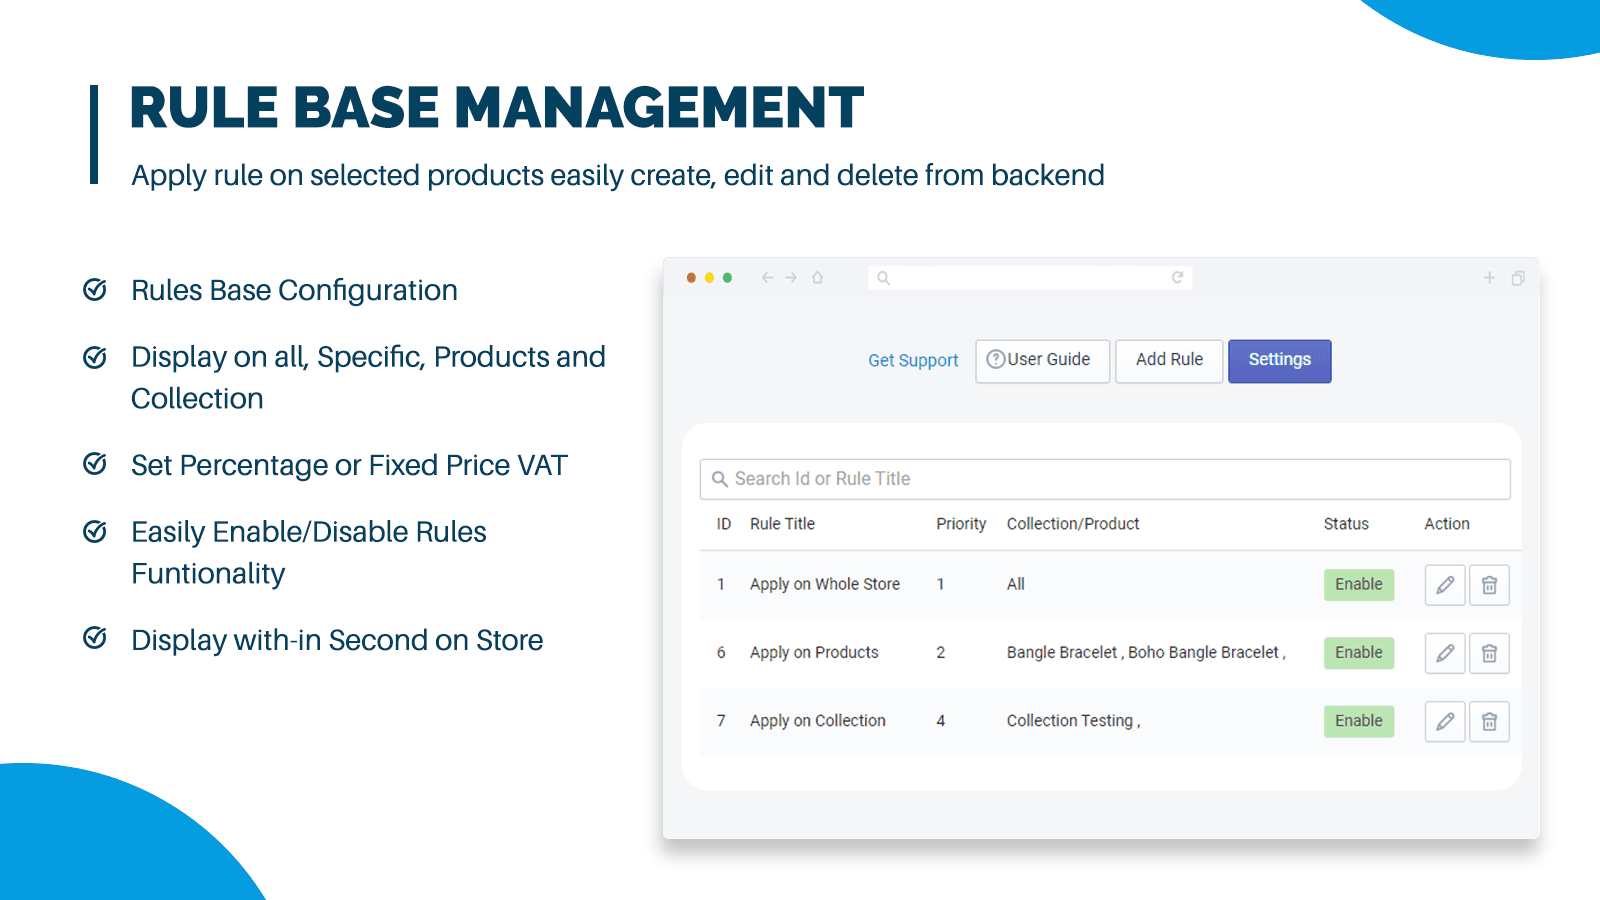
Task: Open a new browser tab plus icon
Action: [x=1489, y=278]
